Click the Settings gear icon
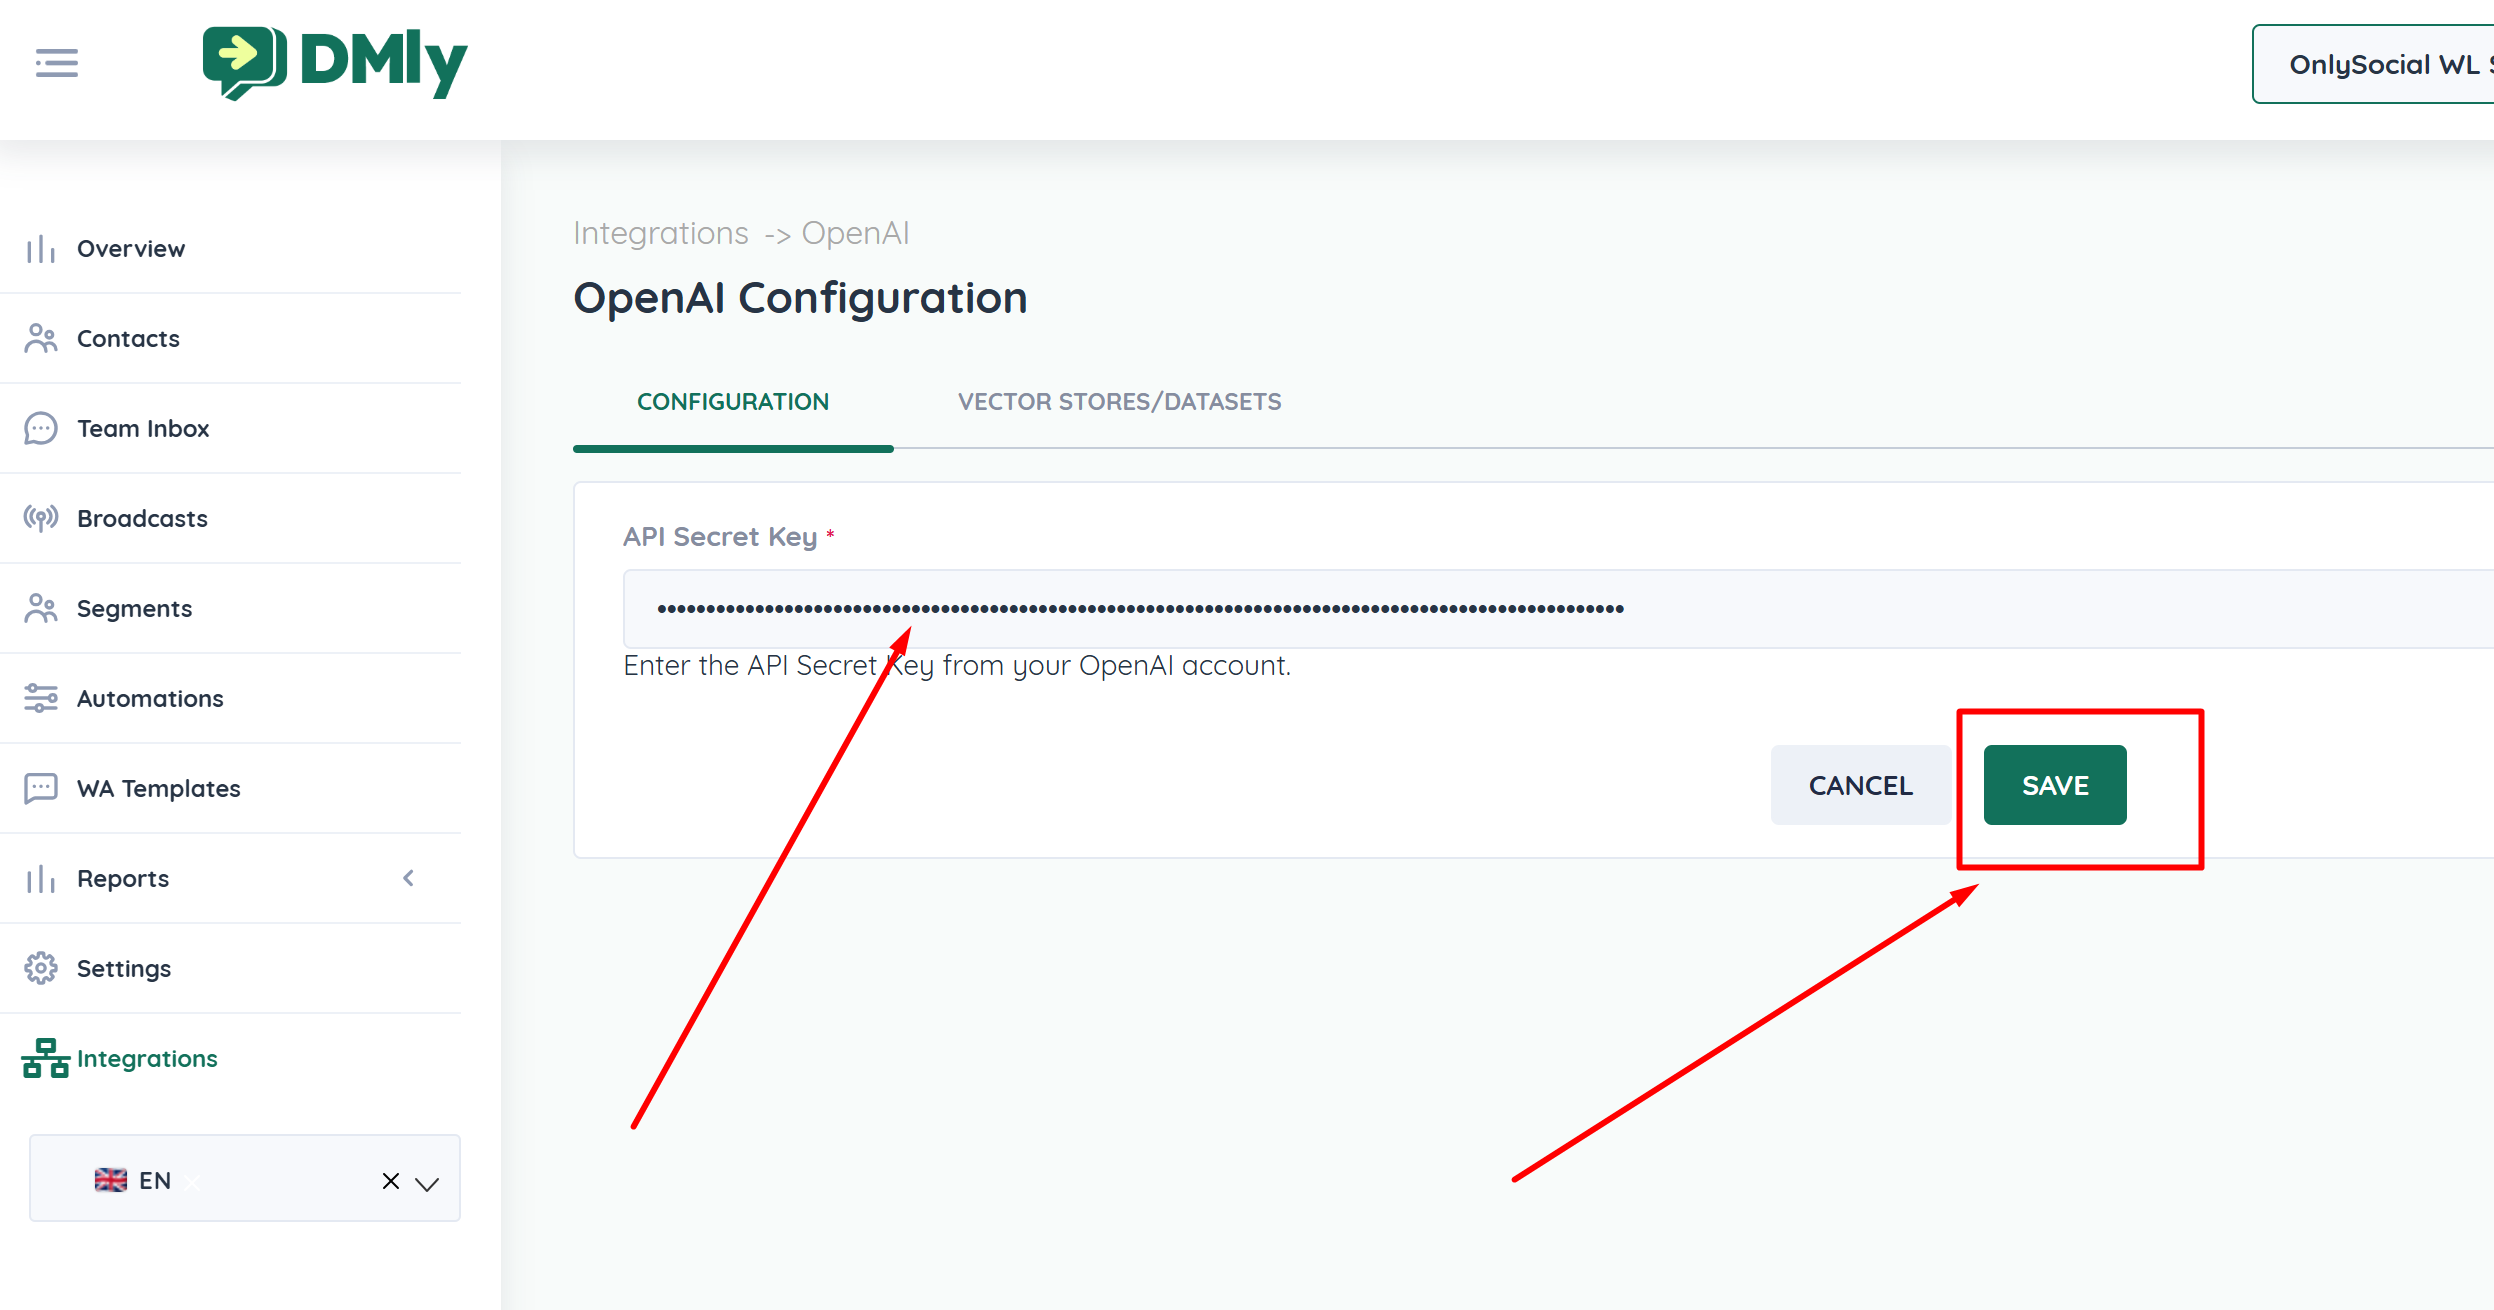Image resolution: width=2494 pixels, height=1310 pixels. [x=41, y=968]
